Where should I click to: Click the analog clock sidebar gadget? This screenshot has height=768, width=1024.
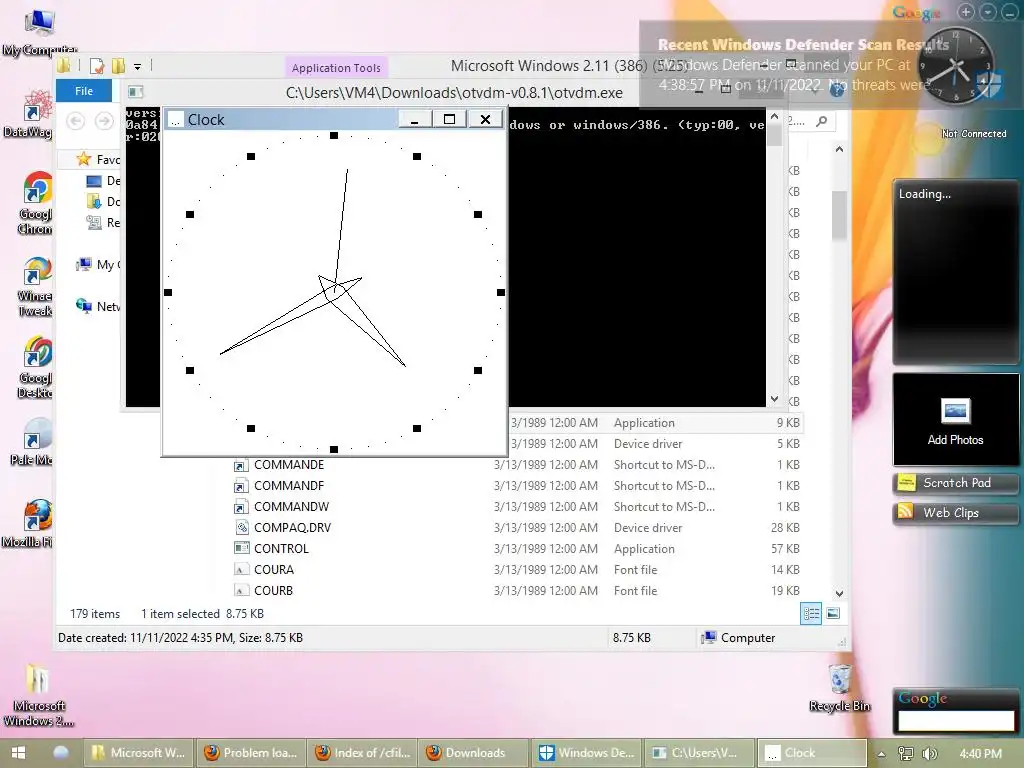point(956,65)
